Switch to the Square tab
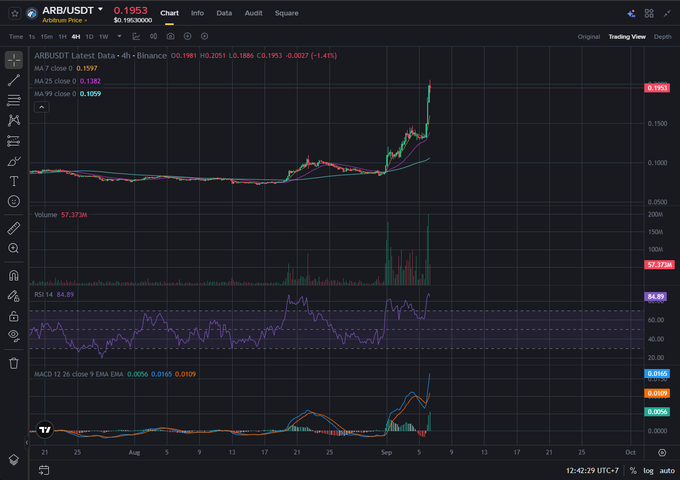 coord(286,13)
